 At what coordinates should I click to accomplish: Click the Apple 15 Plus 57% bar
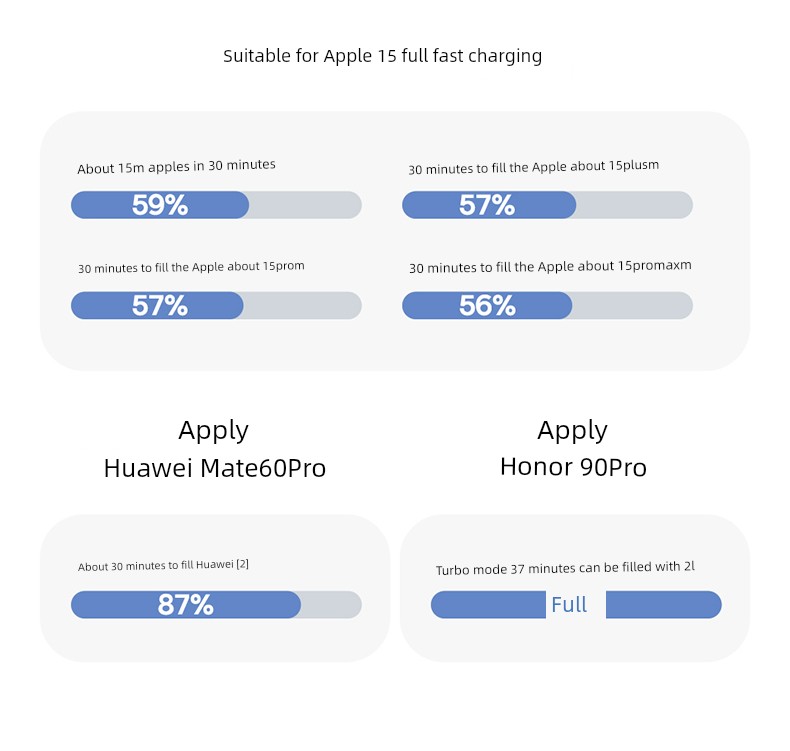point(547,205)
